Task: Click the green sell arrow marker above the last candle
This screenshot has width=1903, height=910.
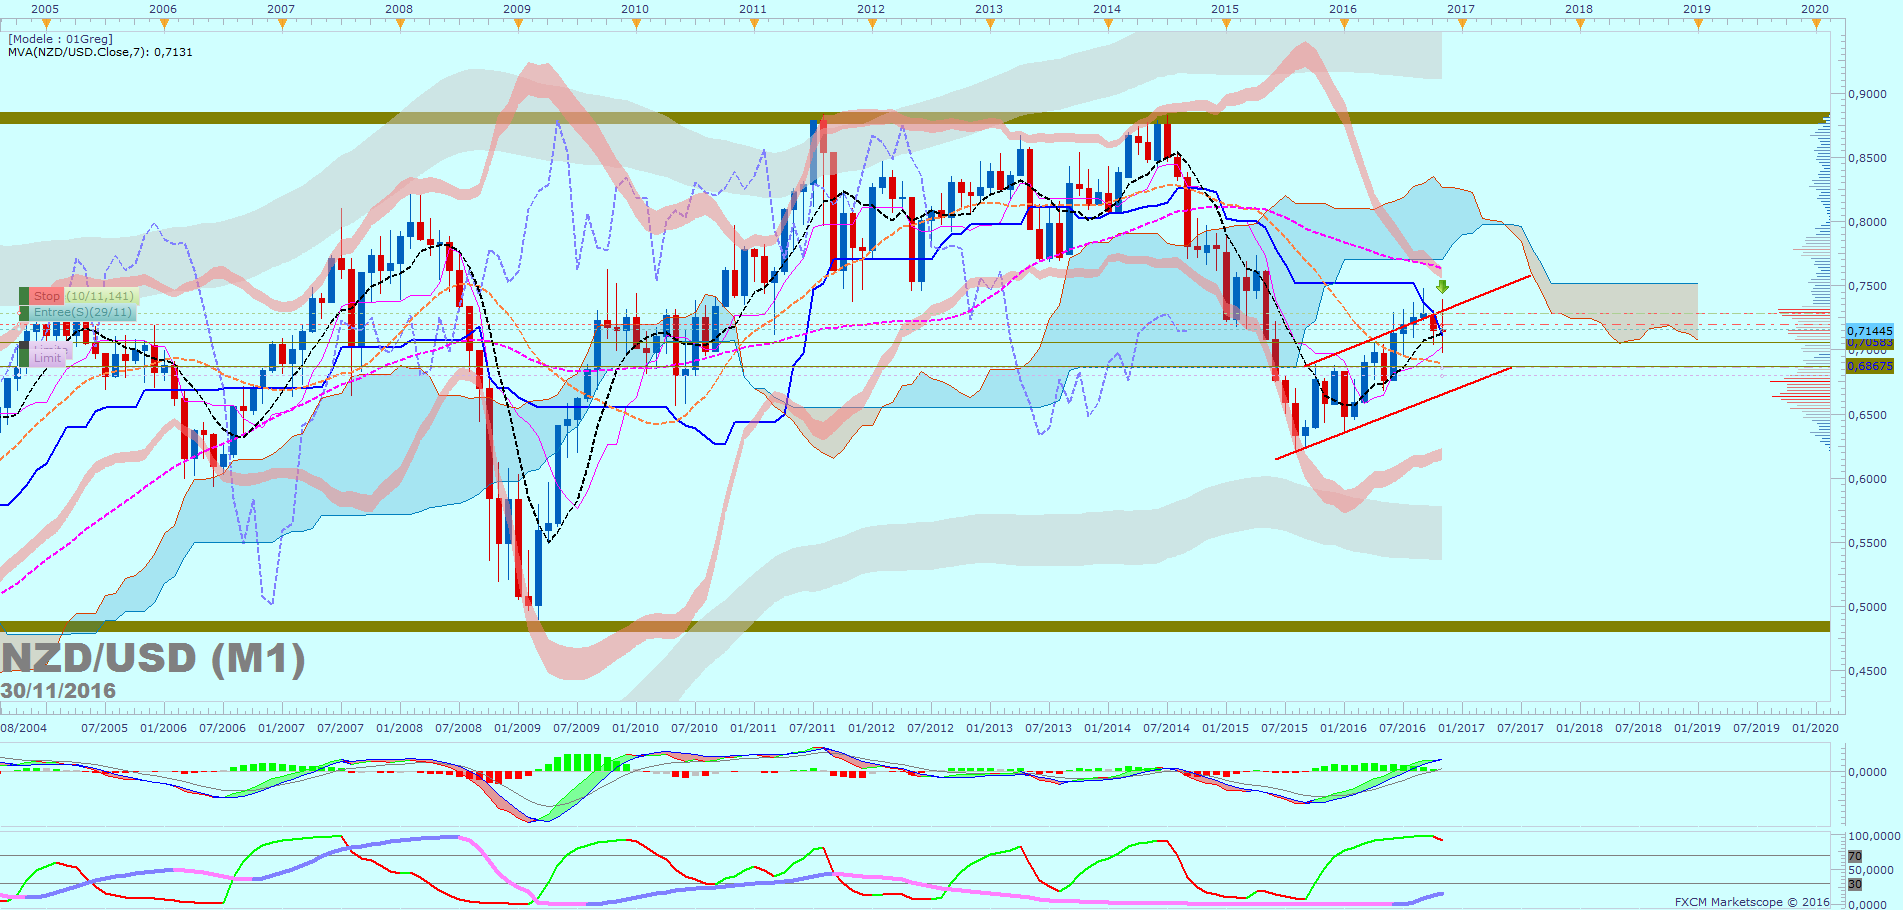Action: coord(1442,287)
